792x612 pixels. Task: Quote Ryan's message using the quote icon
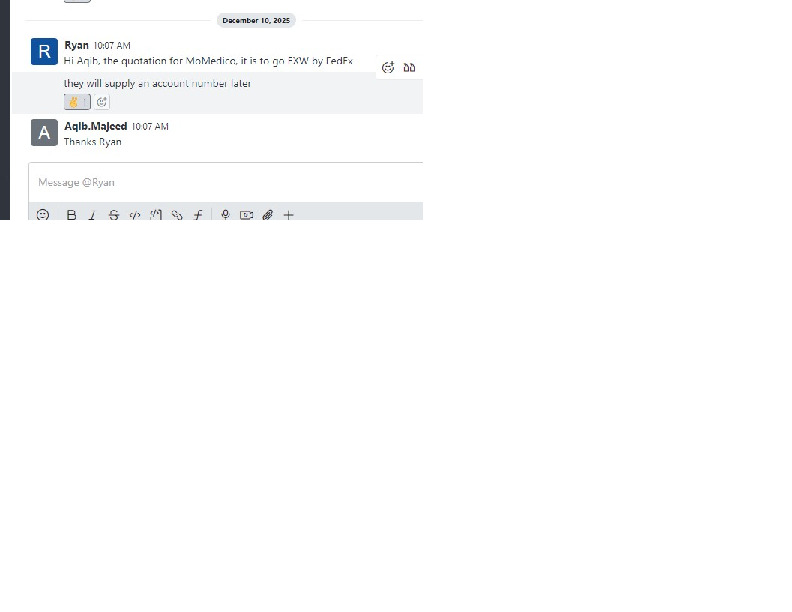[409, 67]
